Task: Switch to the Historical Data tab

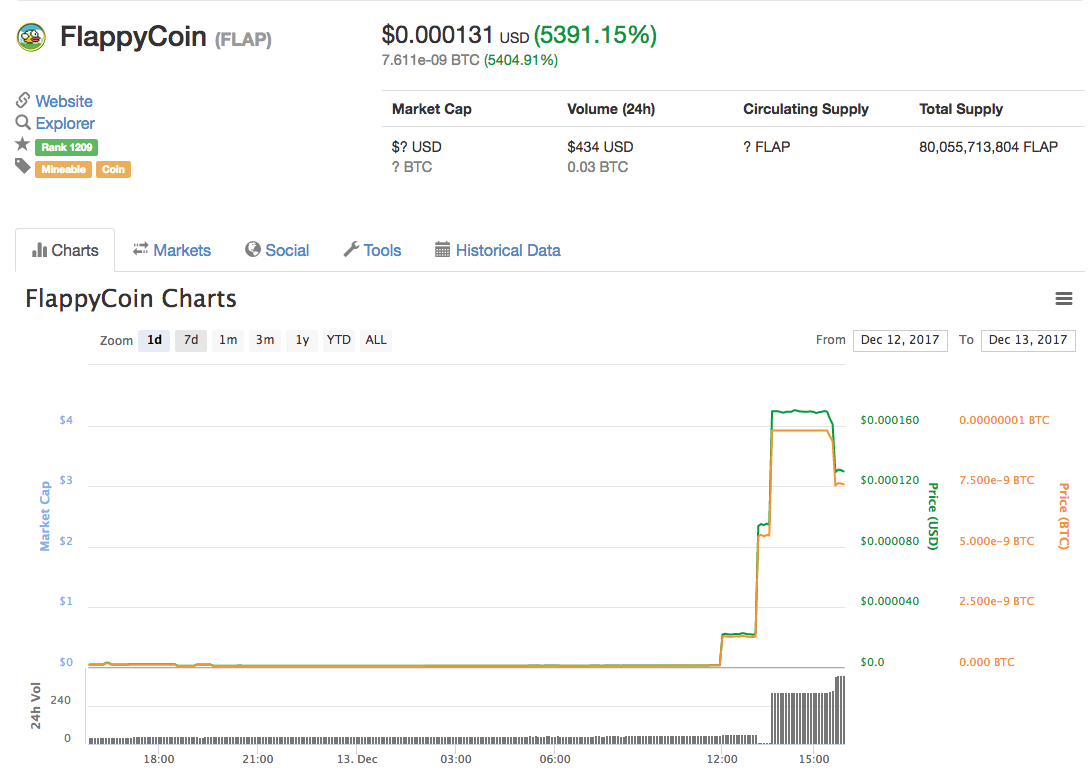Action: point(498,250)
